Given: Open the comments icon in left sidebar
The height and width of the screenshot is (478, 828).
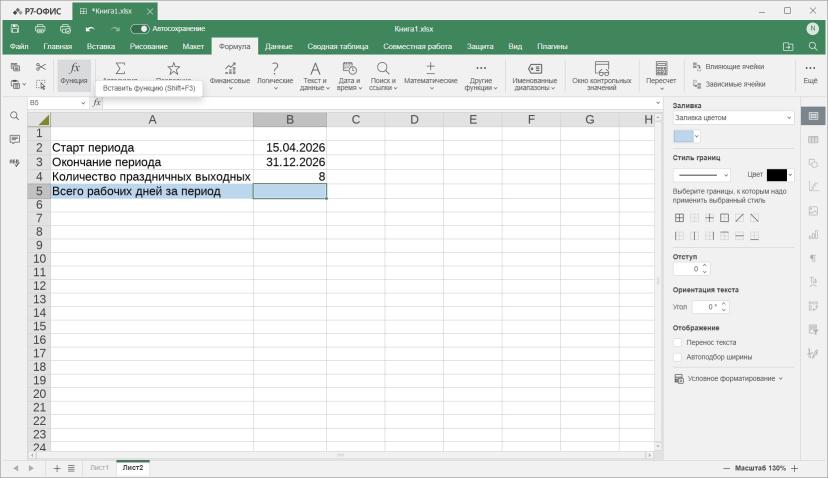Looking at the screenshot, I should [14, 139].
